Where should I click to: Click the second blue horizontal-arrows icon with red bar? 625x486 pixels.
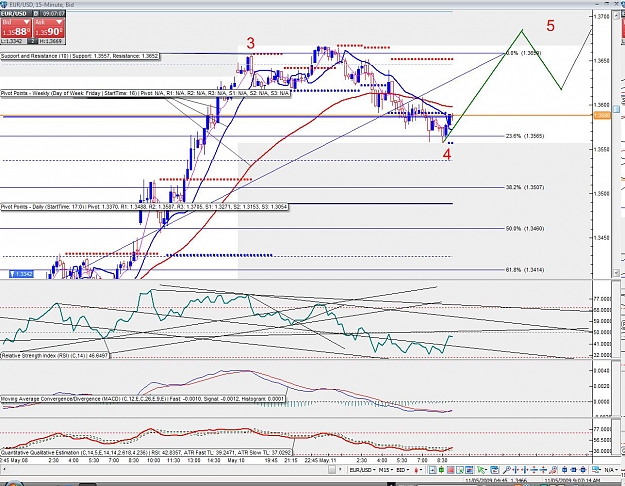point(525,470)
